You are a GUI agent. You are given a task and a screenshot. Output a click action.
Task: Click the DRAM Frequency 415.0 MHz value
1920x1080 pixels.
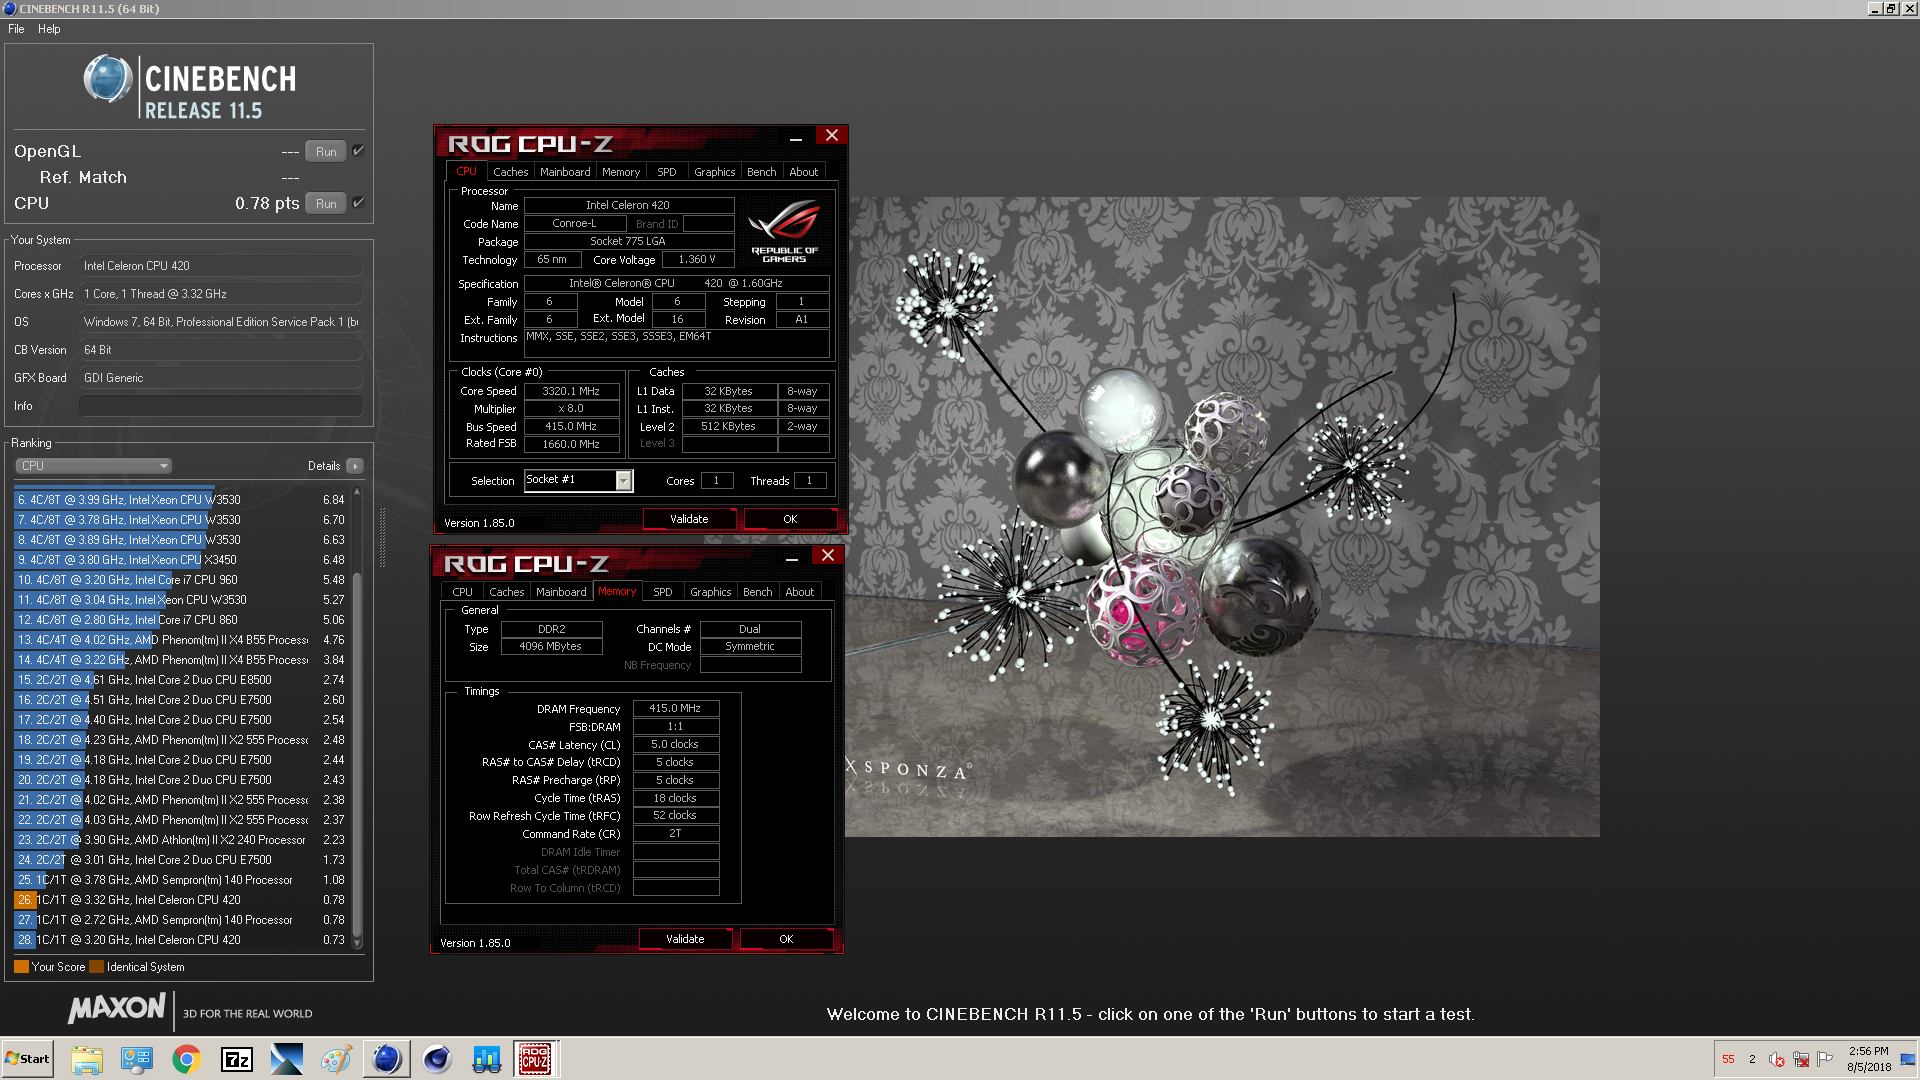675,708
